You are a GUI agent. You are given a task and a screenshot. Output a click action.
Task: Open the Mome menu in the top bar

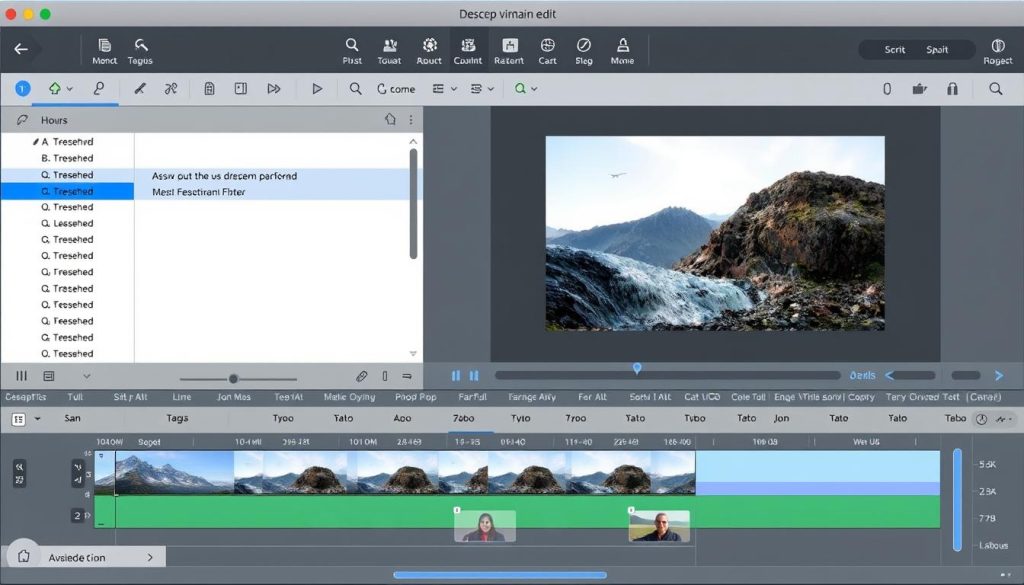pos(623,48)
